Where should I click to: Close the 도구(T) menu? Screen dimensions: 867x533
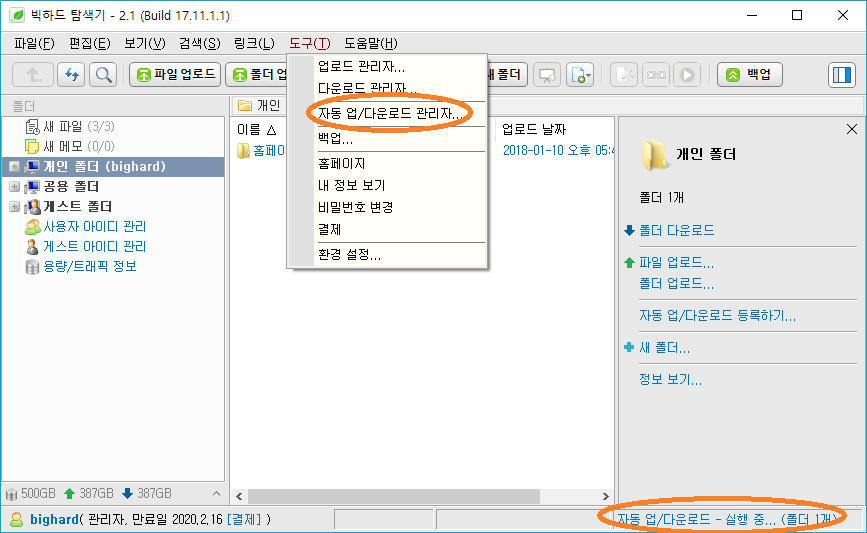click(x=310, y=43)
